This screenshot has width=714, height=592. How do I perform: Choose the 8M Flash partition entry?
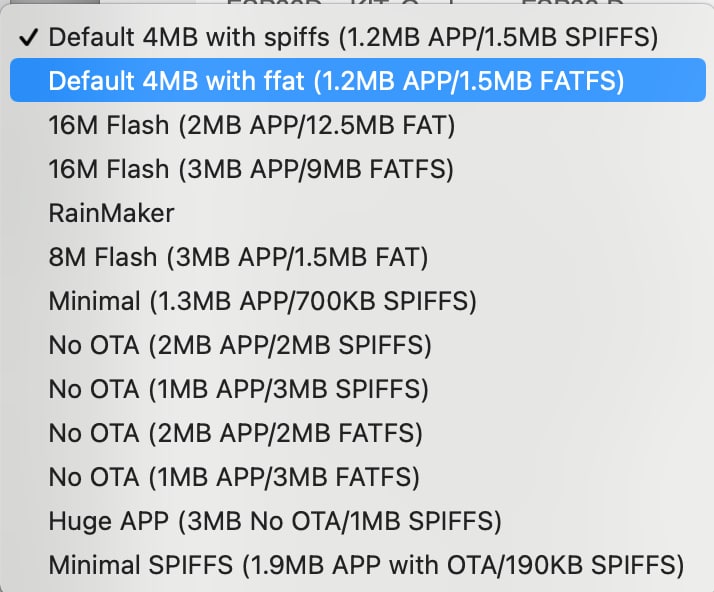point(238,257)
